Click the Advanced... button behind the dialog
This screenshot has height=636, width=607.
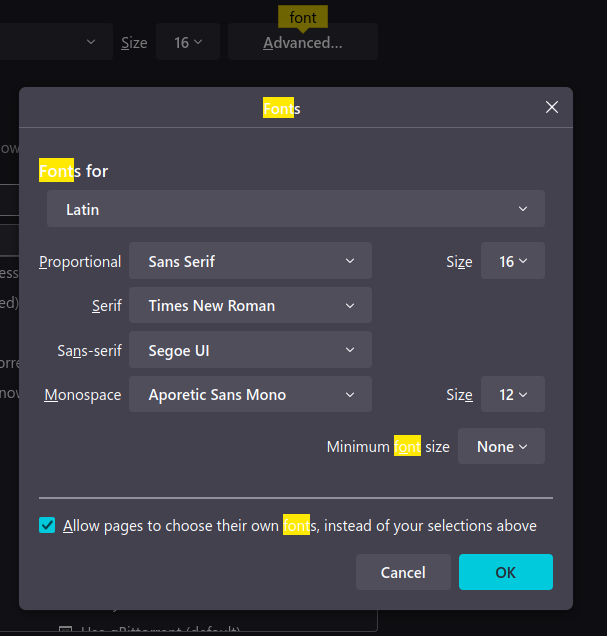coord(302,42)
